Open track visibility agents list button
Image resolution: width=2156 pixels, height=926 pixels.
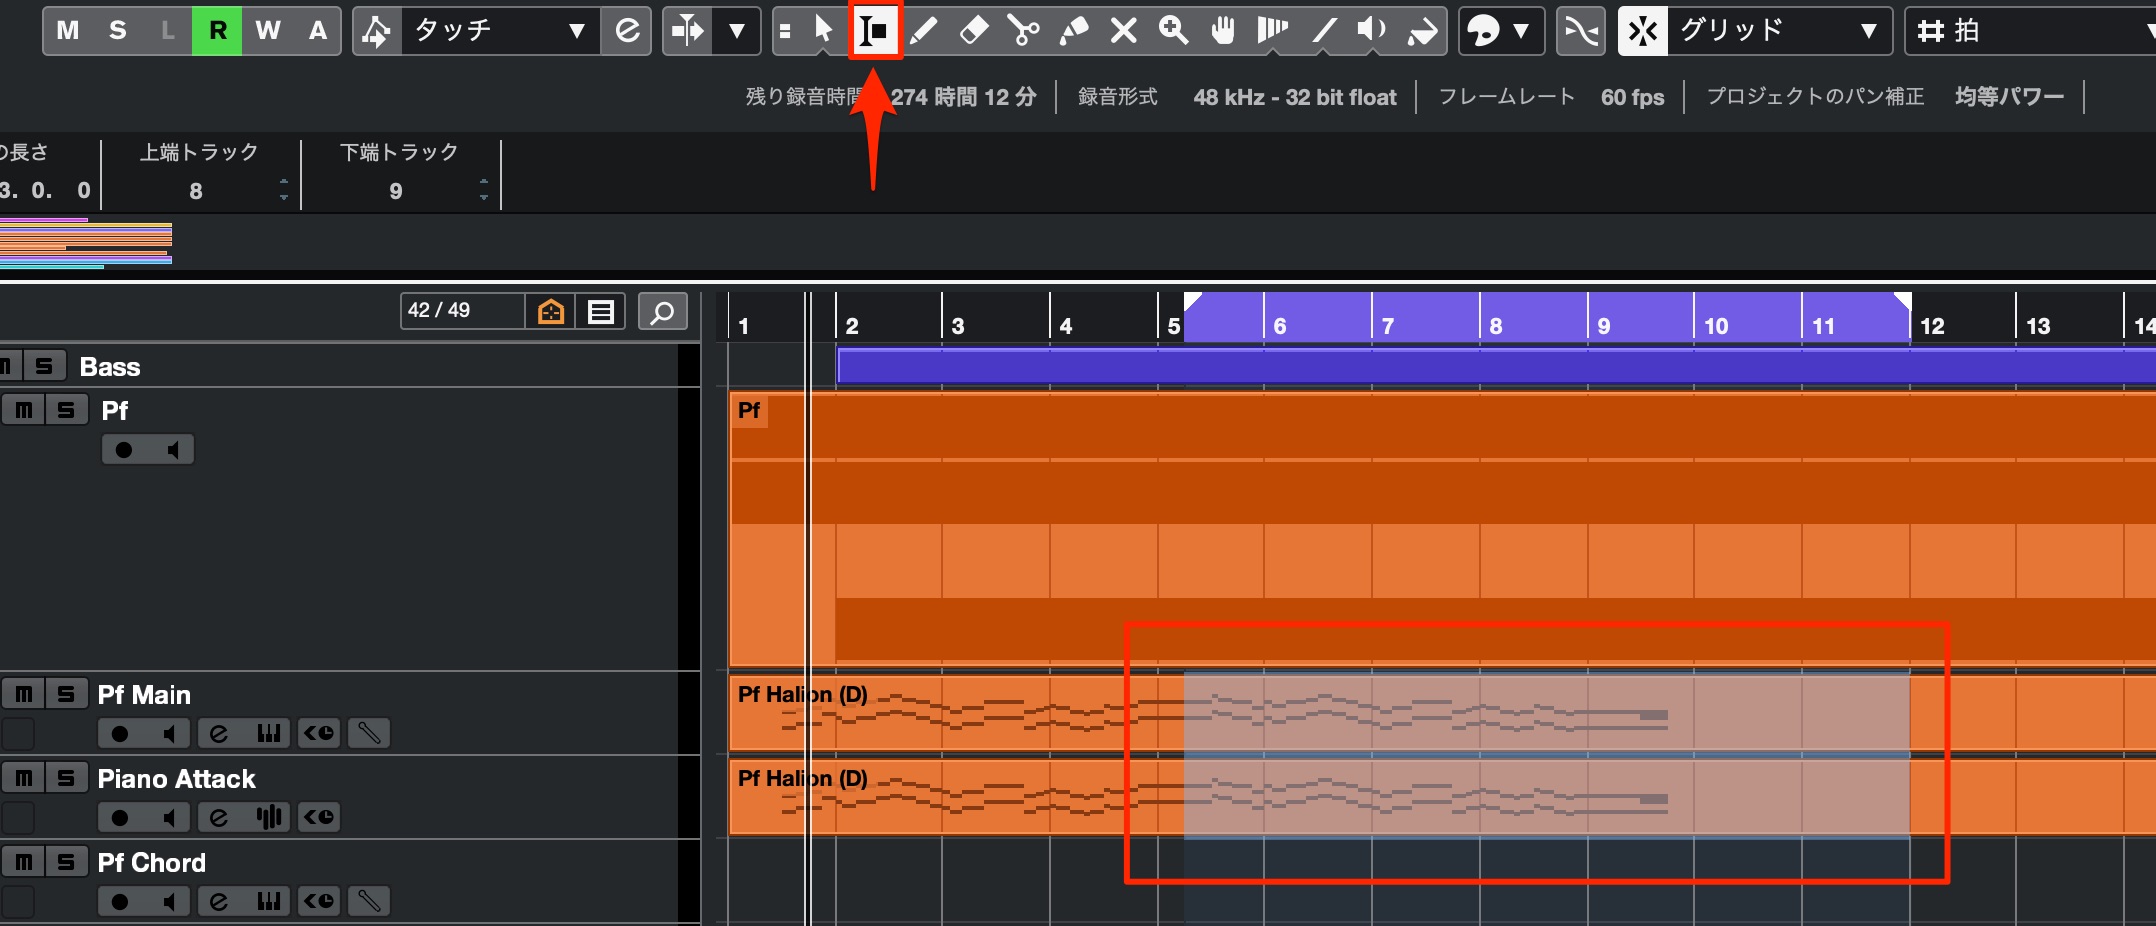coord(601,312)
